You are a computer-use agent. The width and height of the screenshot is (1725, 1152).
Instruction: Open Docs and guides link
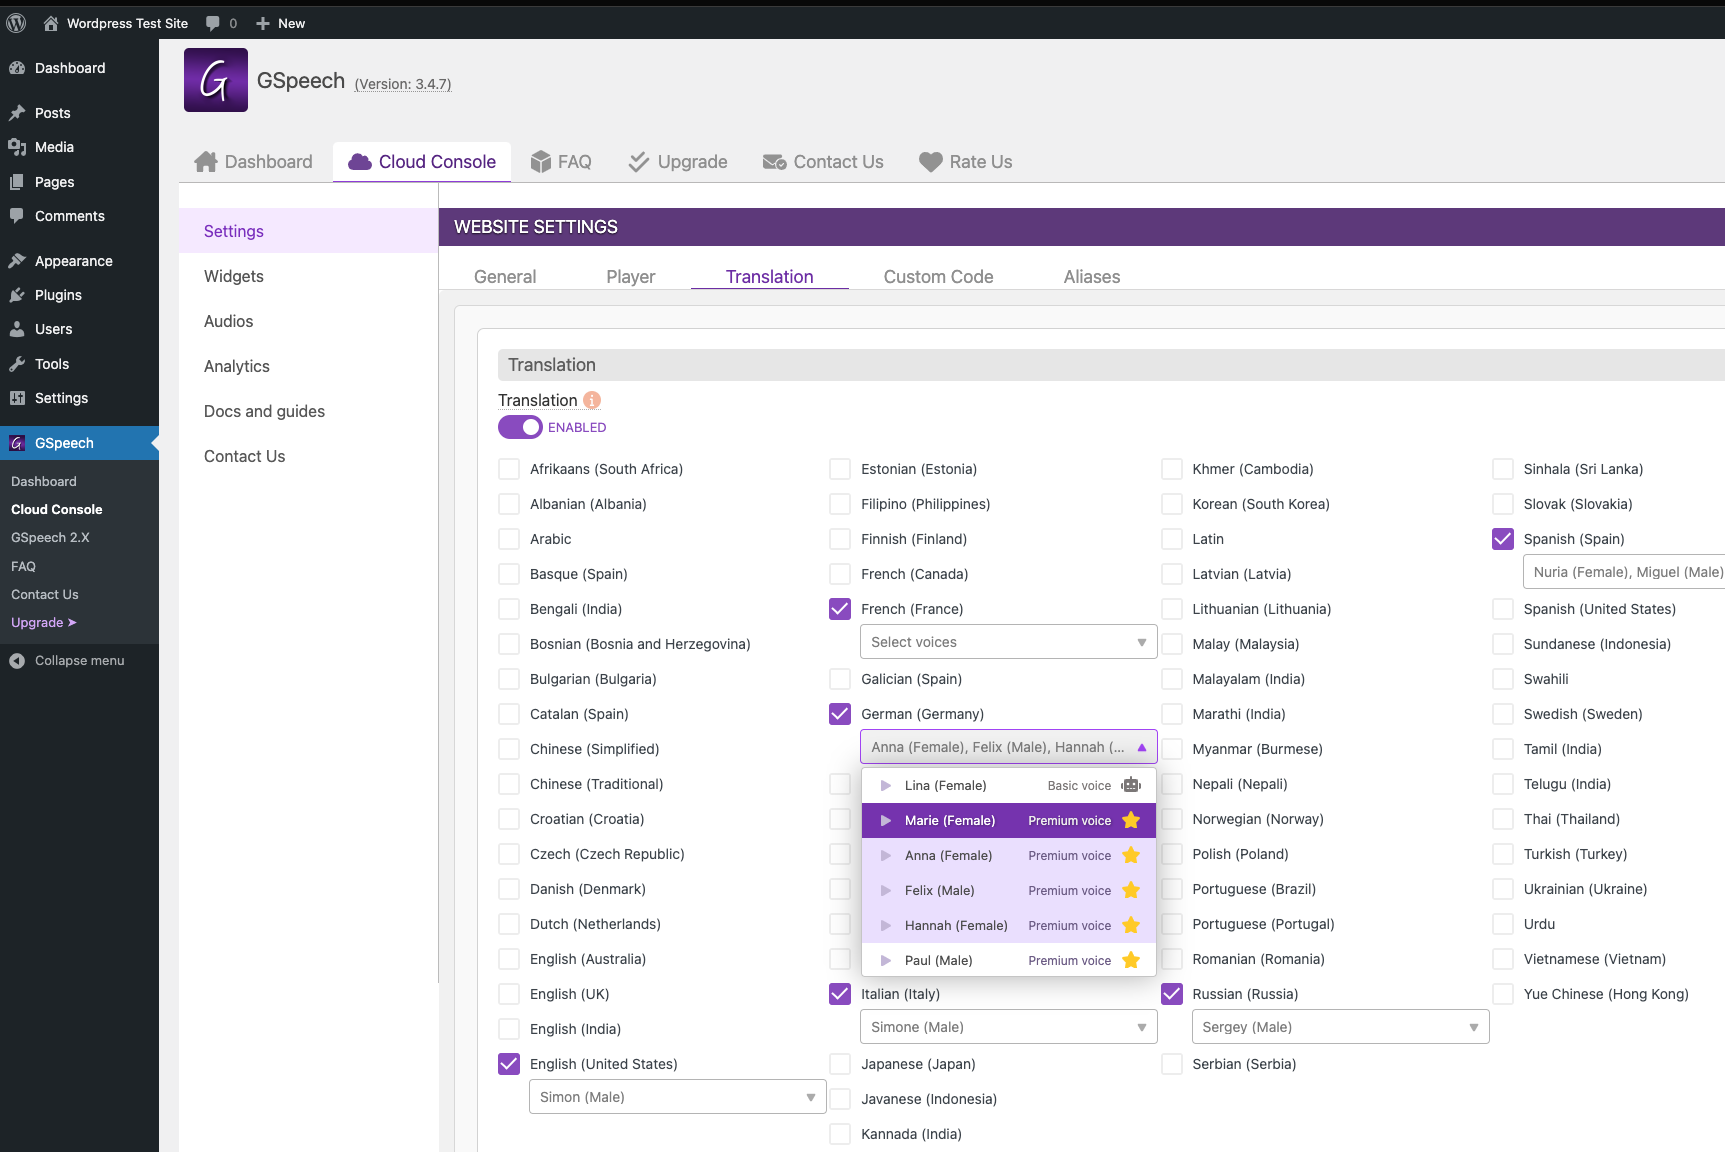(265, 411)
